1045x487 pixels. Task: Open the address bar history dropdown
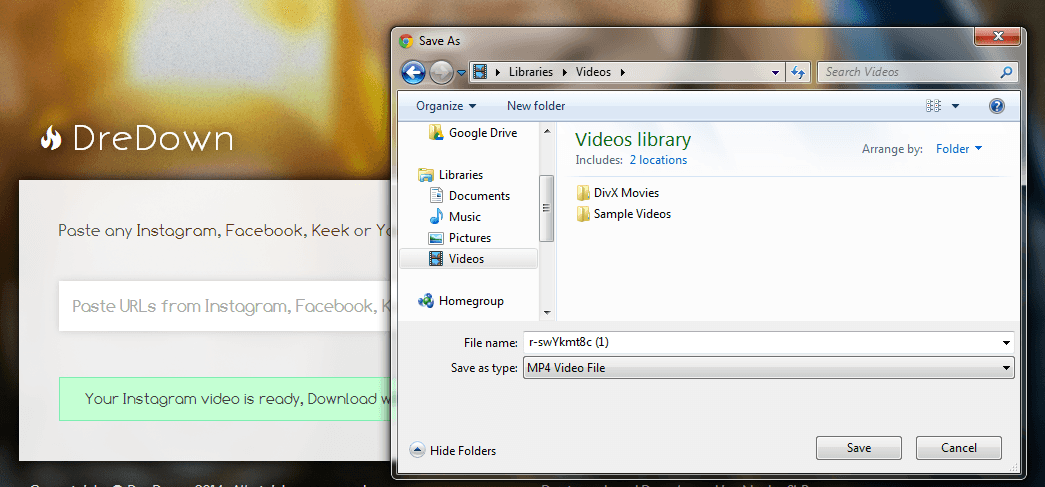pyautogui.click(x=775, y=72)
